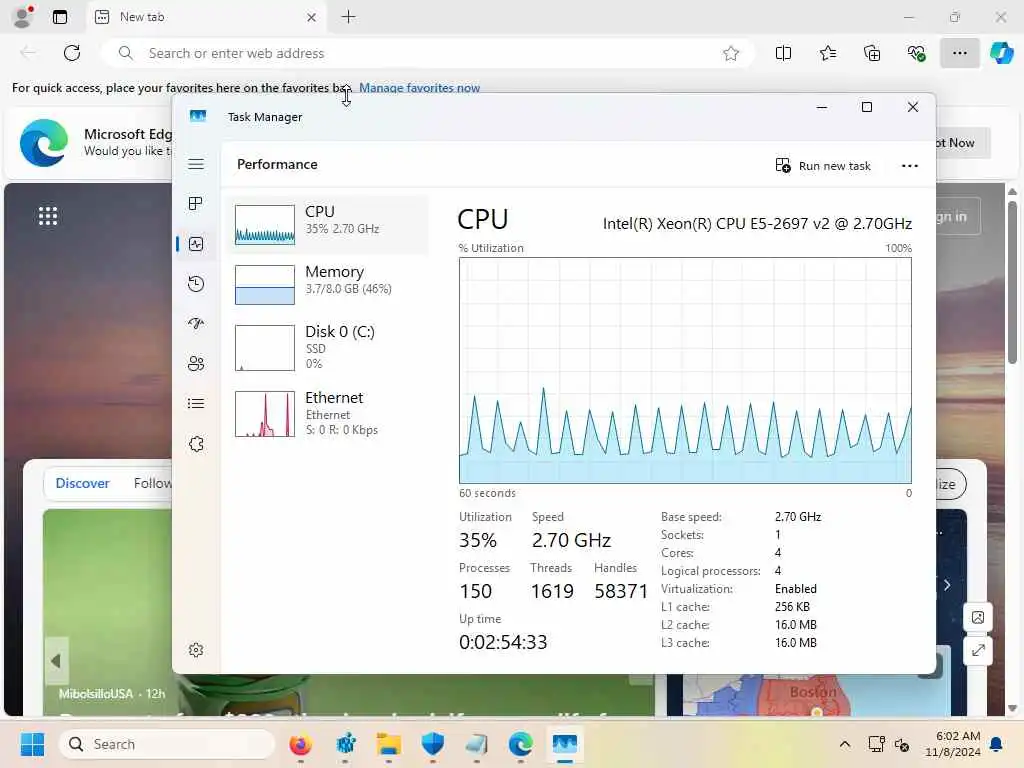This screenshot has height=768, width=1024.
Task: Show hidden system tray icons chevron
Action: tap(844, 744)
